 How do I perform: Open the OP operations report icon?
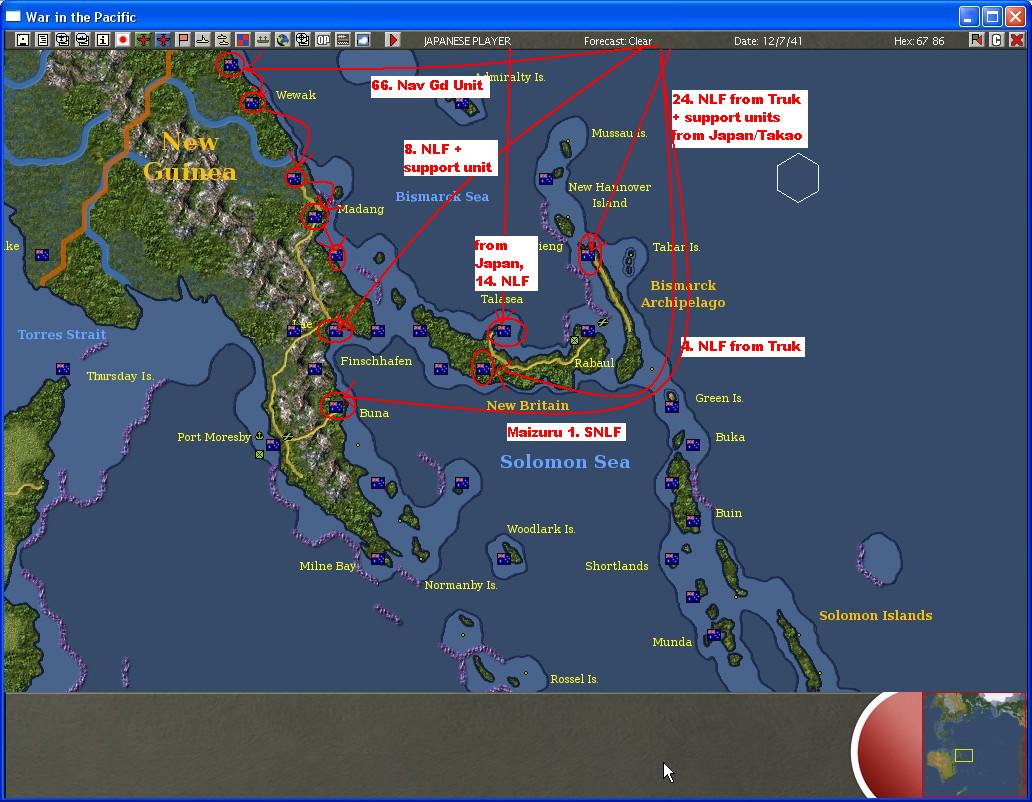322,40
